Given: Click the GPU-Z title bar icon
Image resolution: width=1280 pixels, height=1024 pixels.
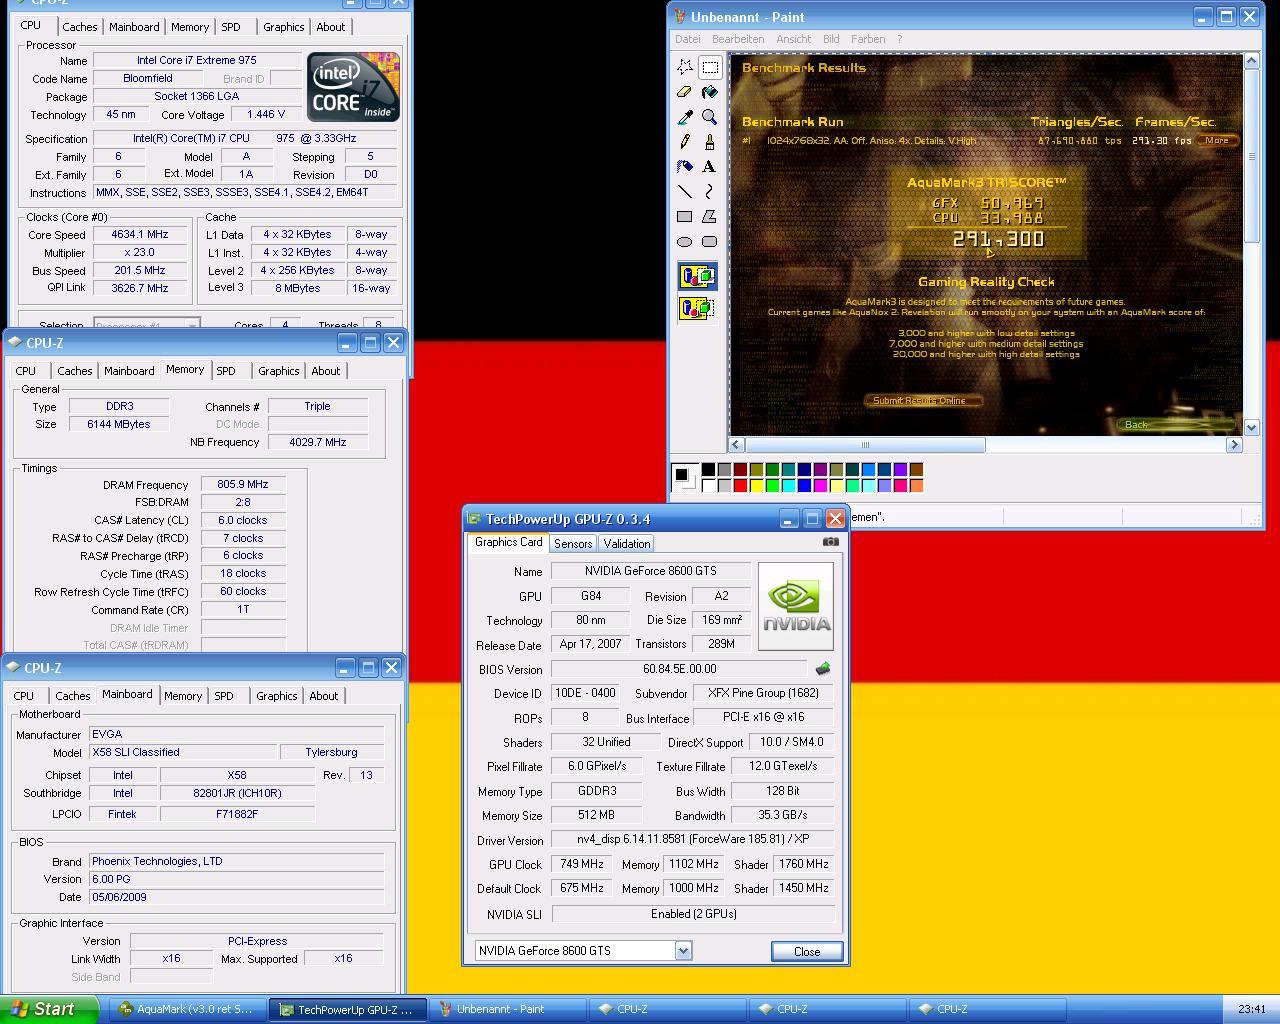Looking at the screenshot, I should (x=475, y=519).
